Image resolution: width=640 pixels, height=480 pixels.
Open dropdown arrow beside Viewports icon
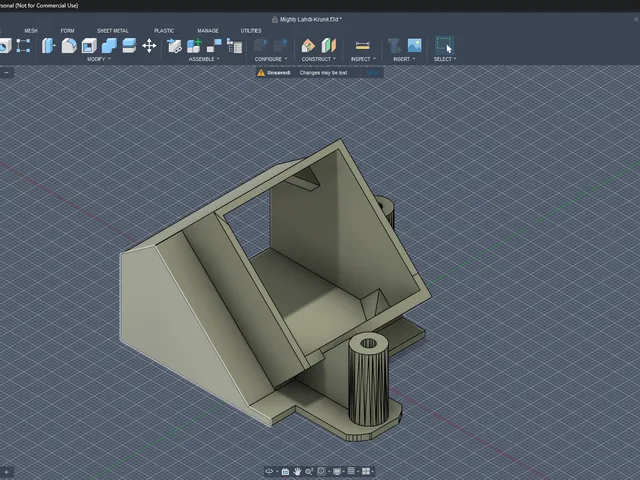coord(372,472)
